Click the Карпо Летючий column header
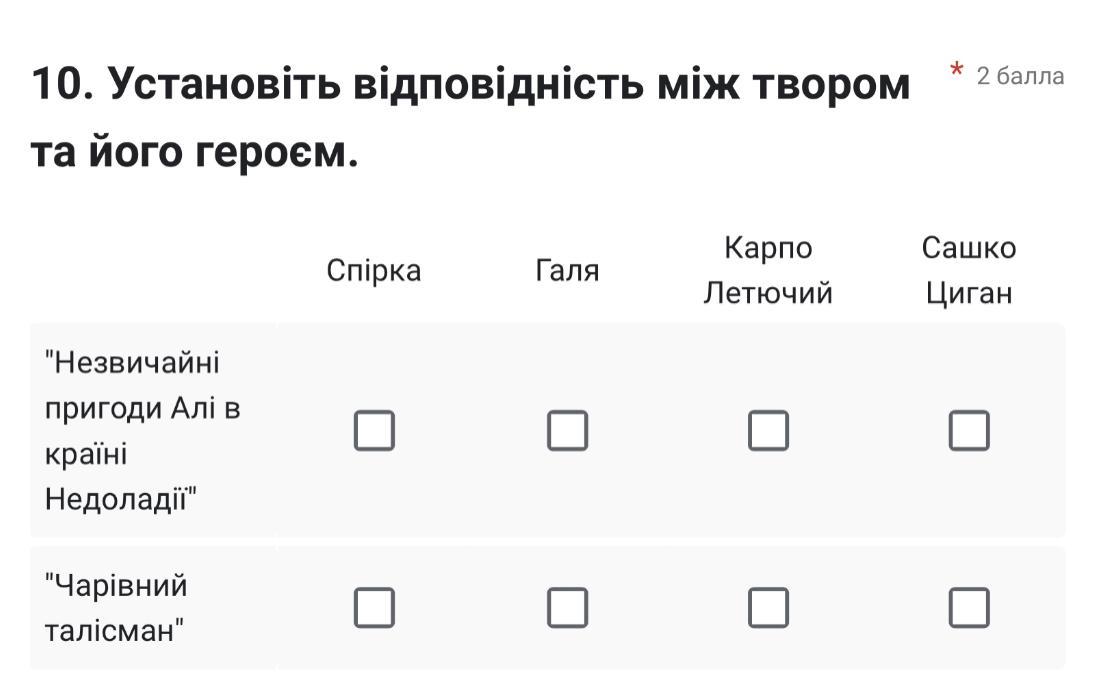The image size is (1102, 693). coord(768,270)
